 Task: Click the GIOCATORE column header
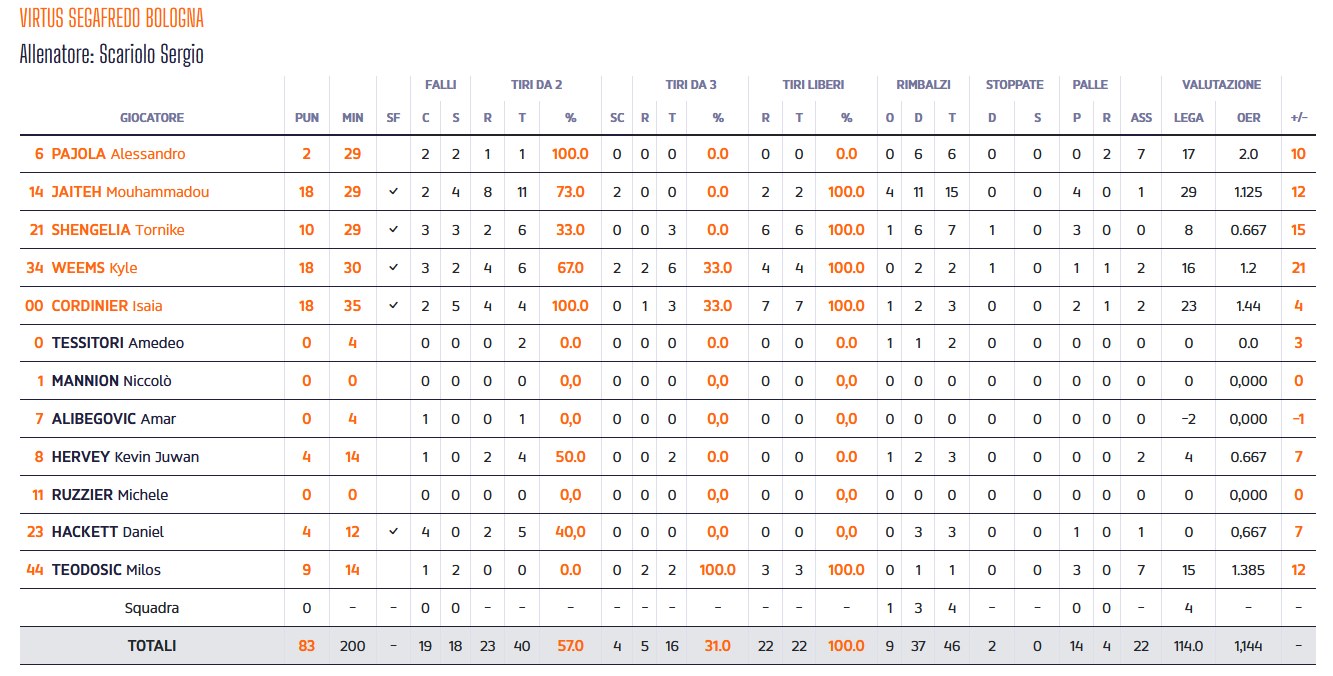coord(152,118)
